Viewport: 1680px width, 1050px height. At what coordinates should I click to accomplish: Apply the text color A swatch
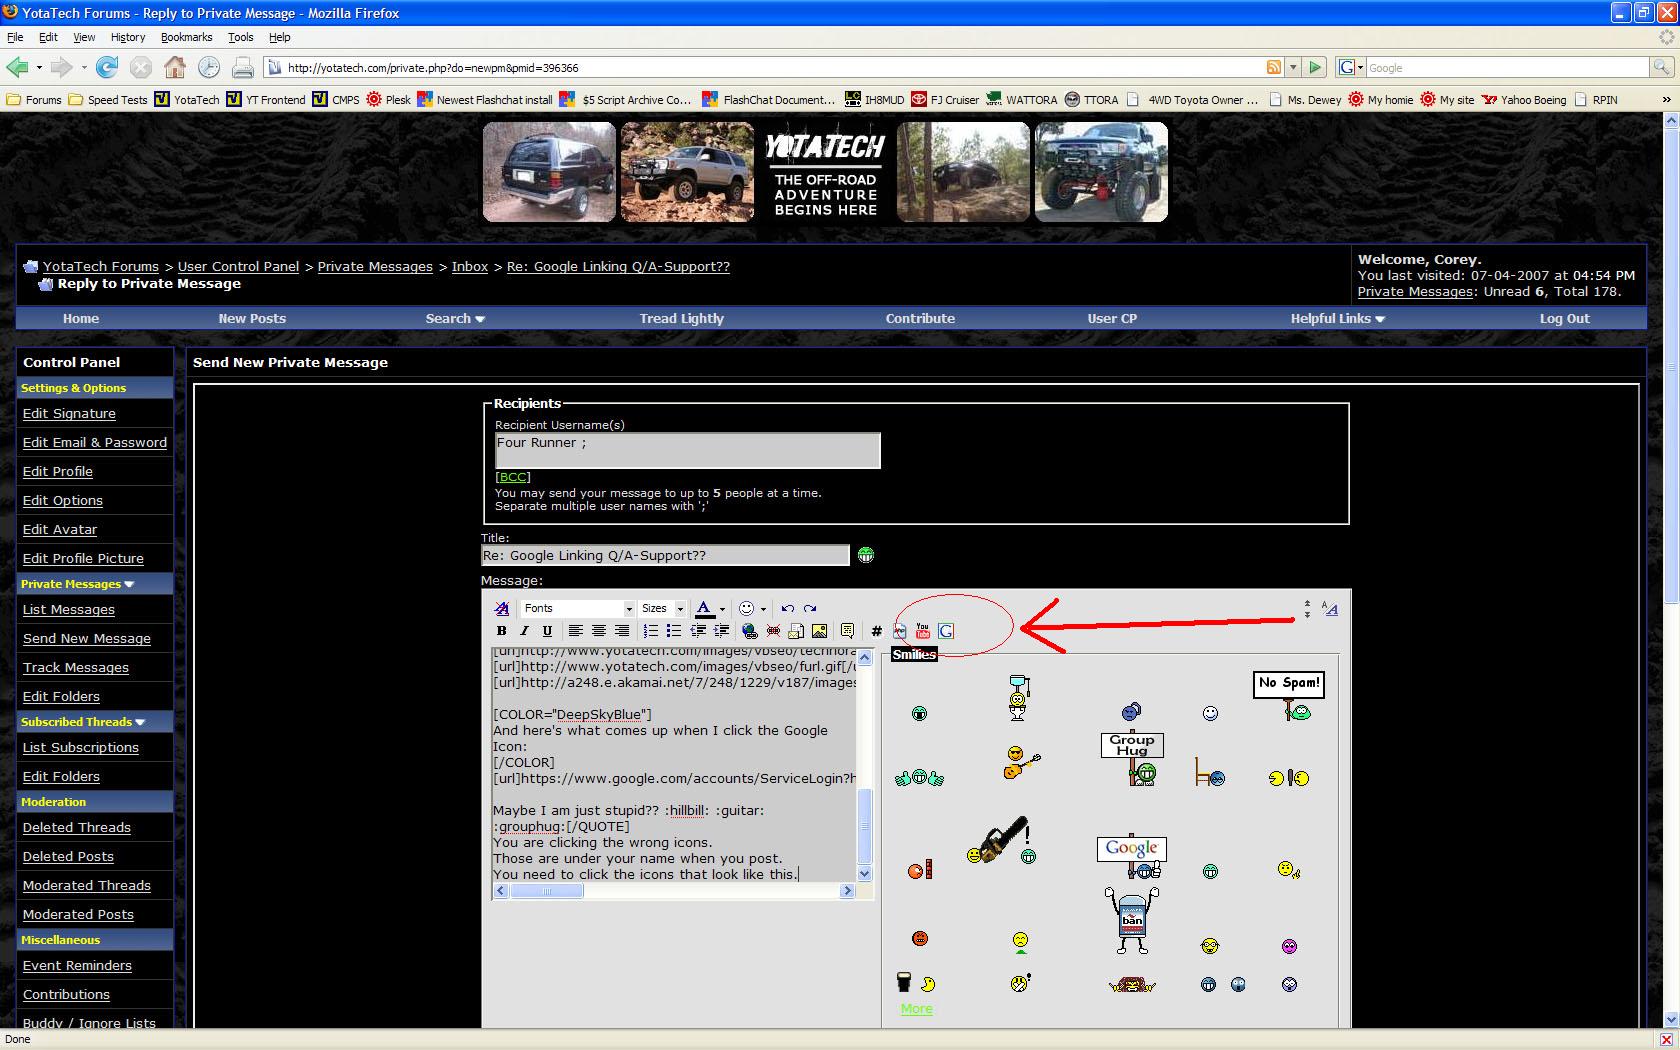pyautogui.click(x=704, y=608)
